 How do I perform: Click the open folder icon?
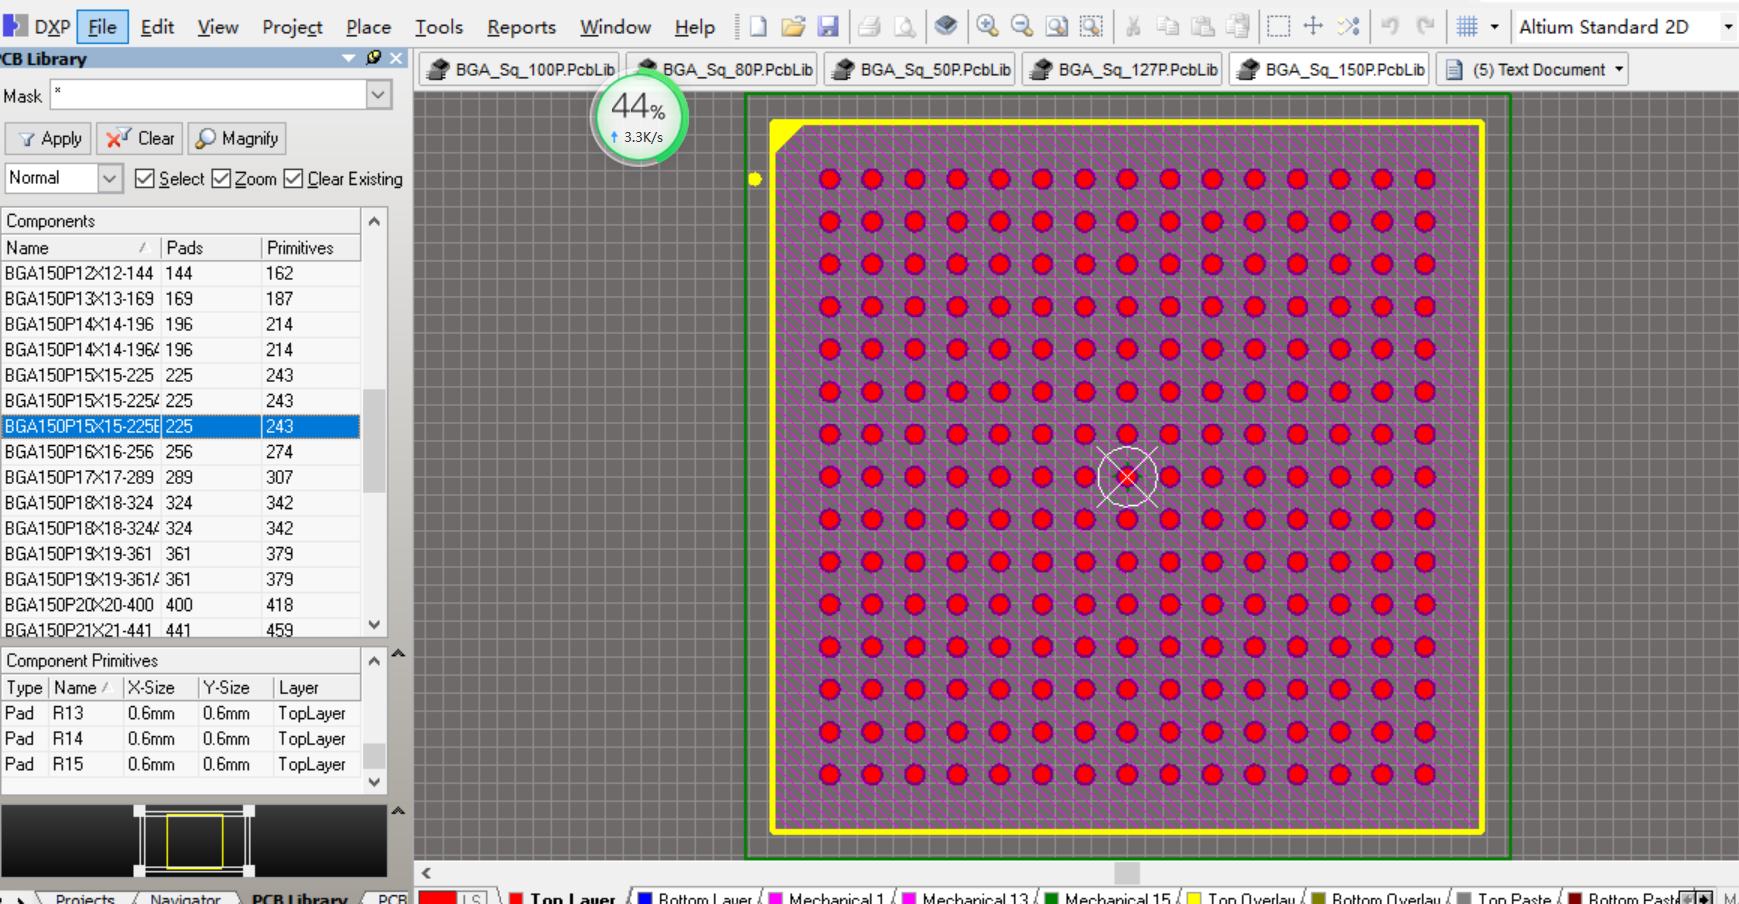tap(793, 26)
